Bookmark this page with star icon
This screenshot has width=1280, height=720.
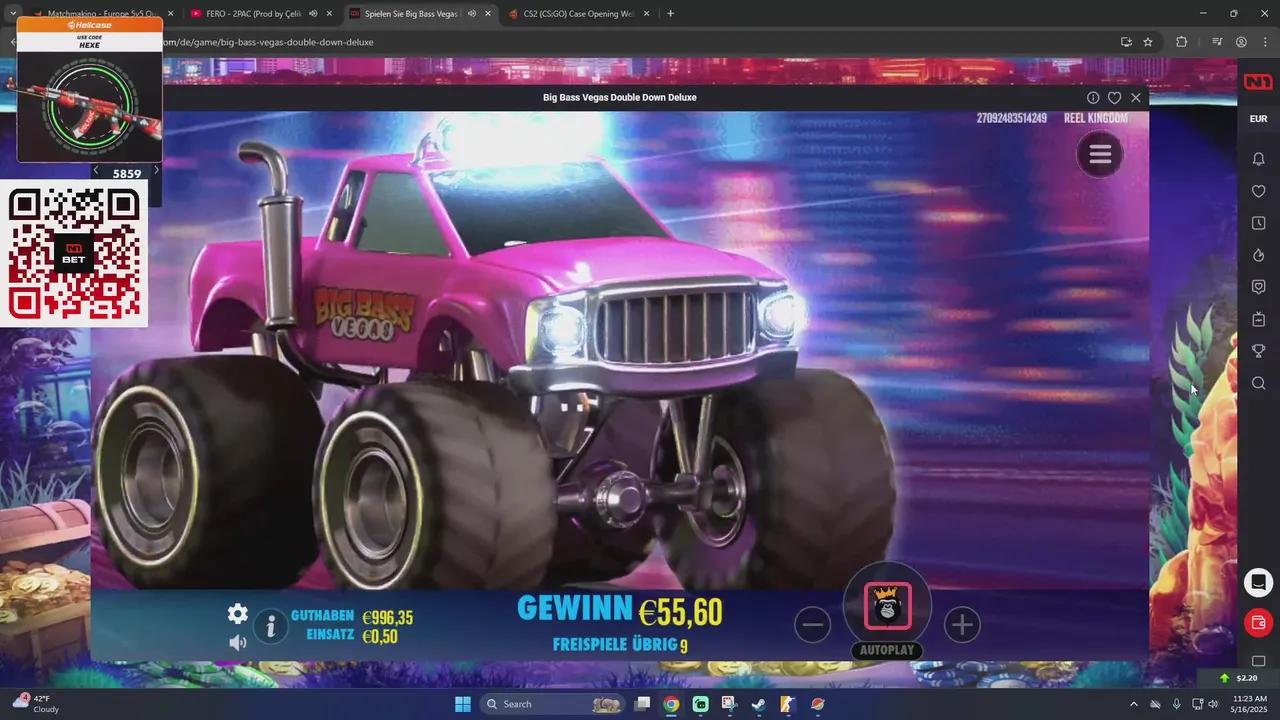(x=1148, y=42)
